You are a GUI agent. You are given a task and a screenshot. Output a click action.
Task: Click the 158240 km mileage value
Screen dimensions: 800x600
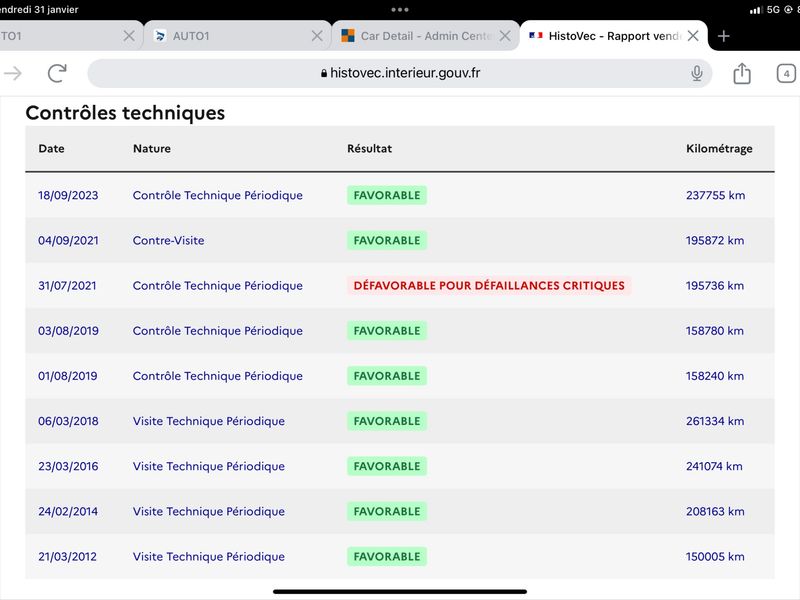[x=715, y=376]
